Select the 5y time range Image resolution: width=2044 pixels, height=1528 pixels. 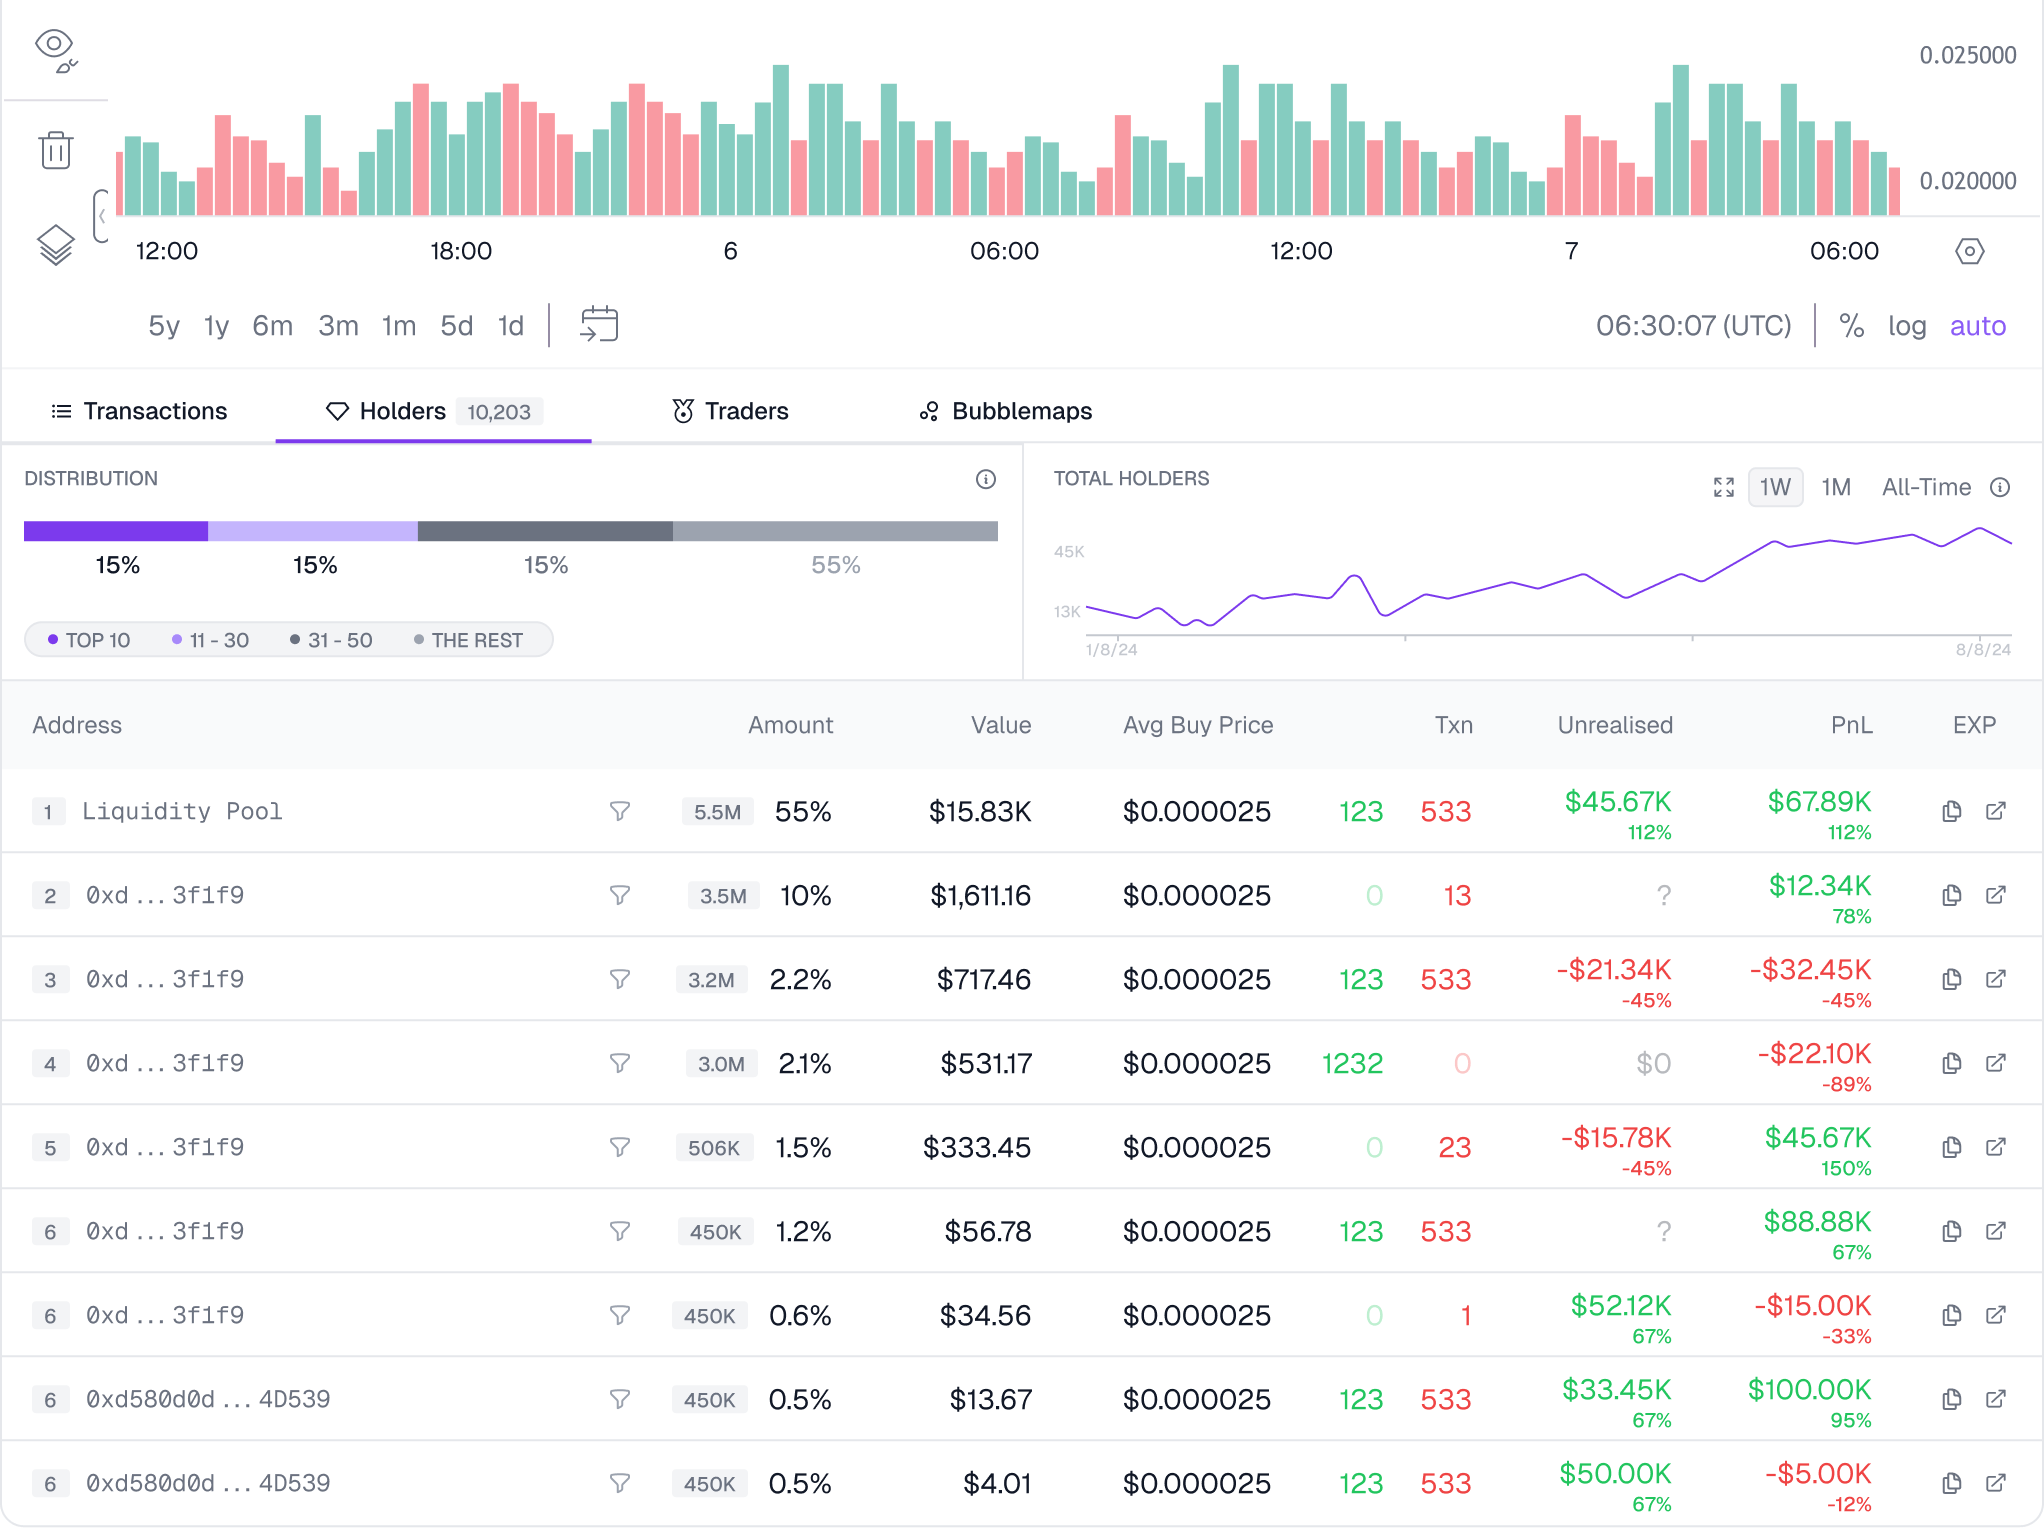(x=164, y=326)
